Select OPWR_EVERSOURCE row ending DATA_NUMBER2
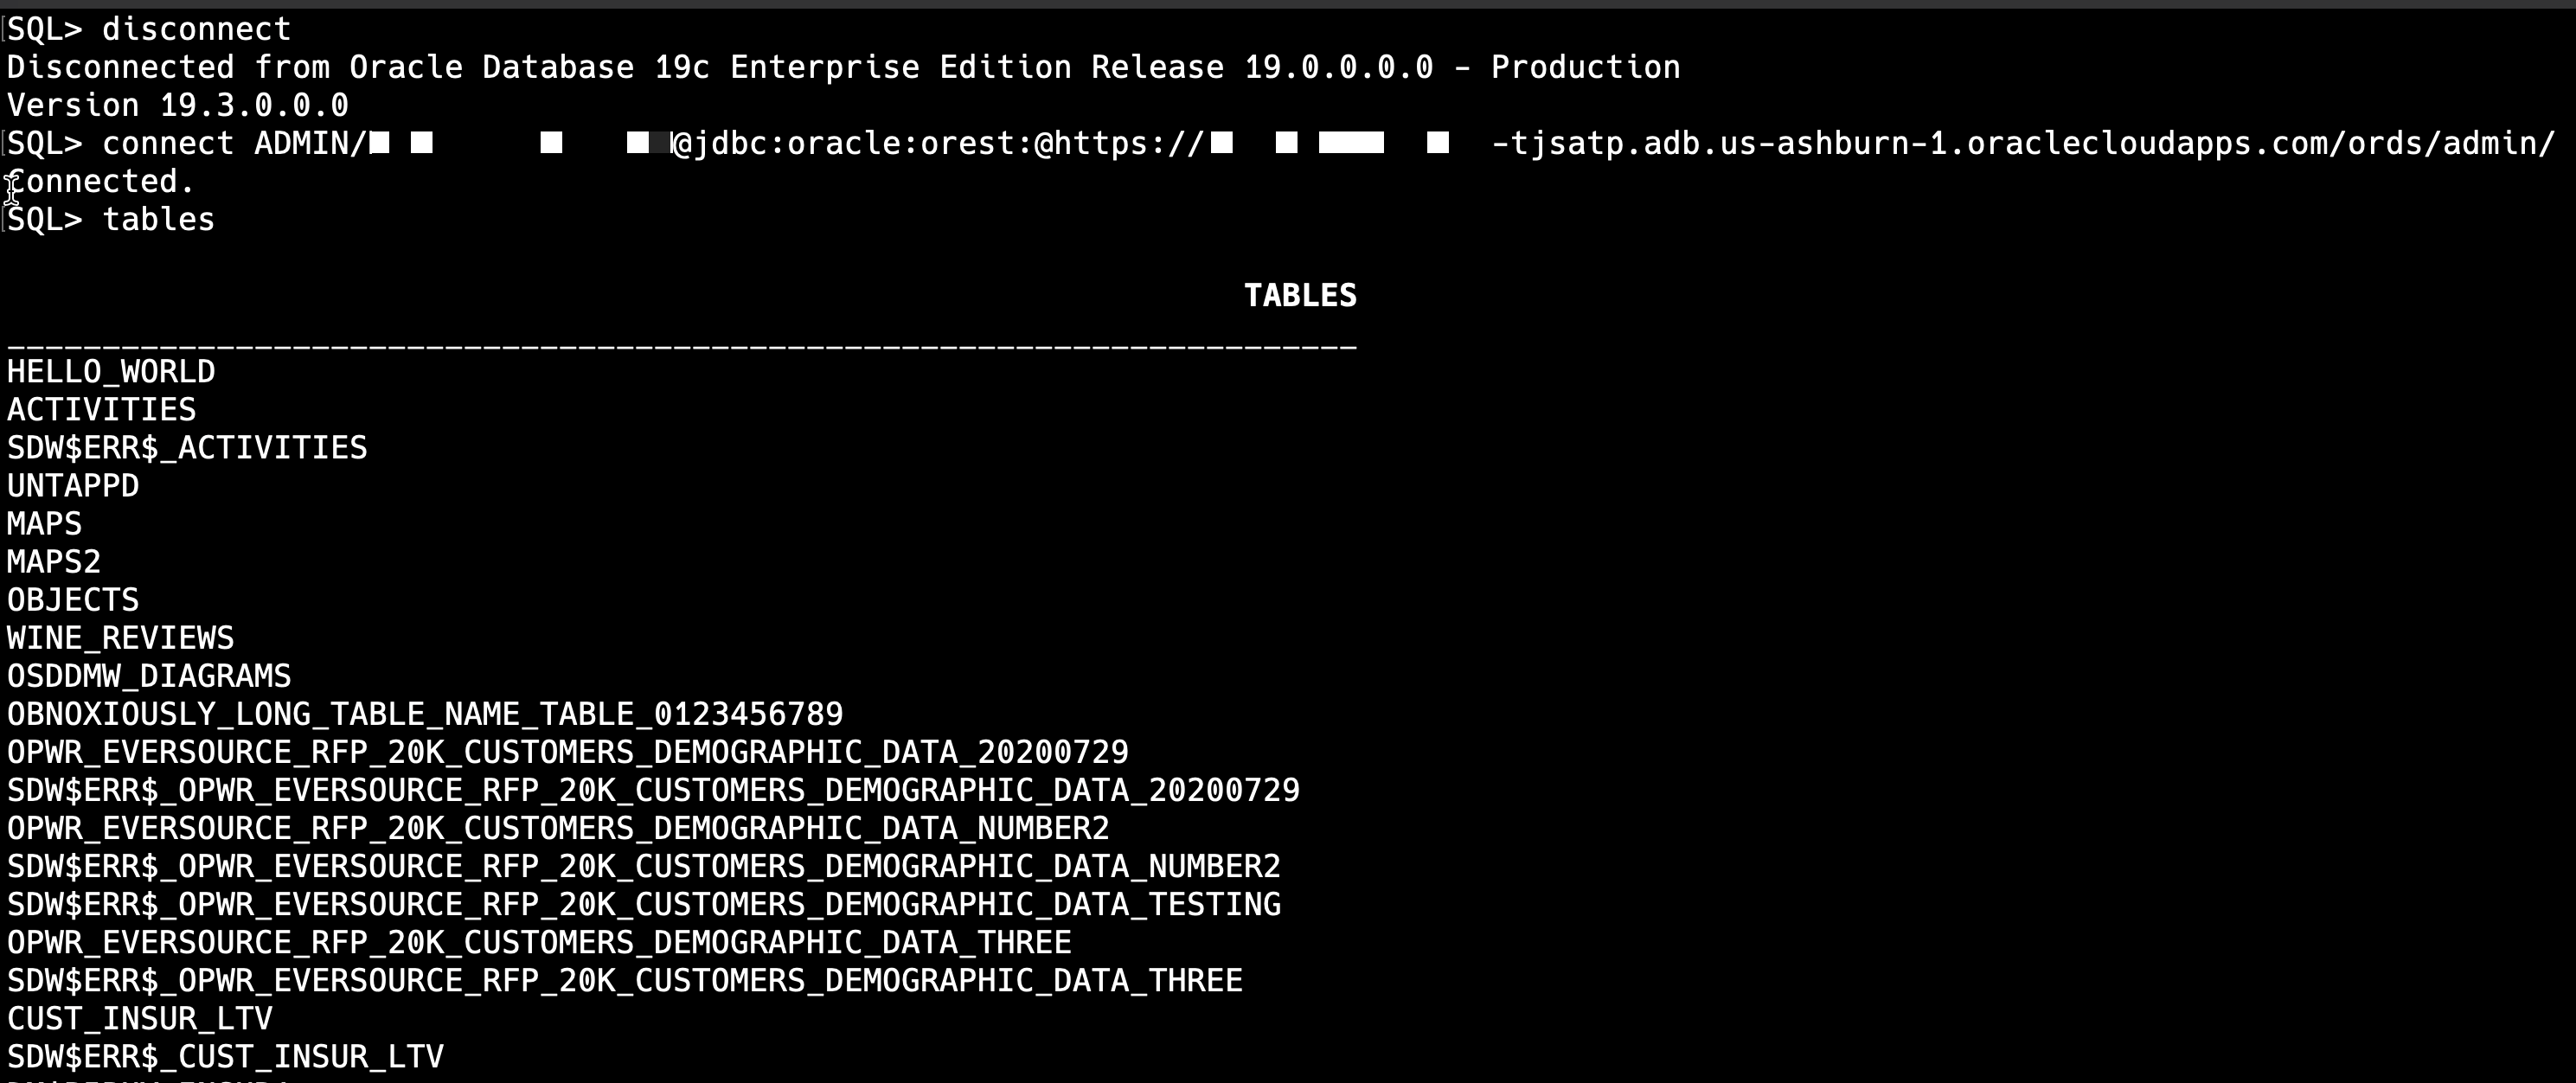Viewport: 2576px width, 1083px height. [x=558, y=828]
